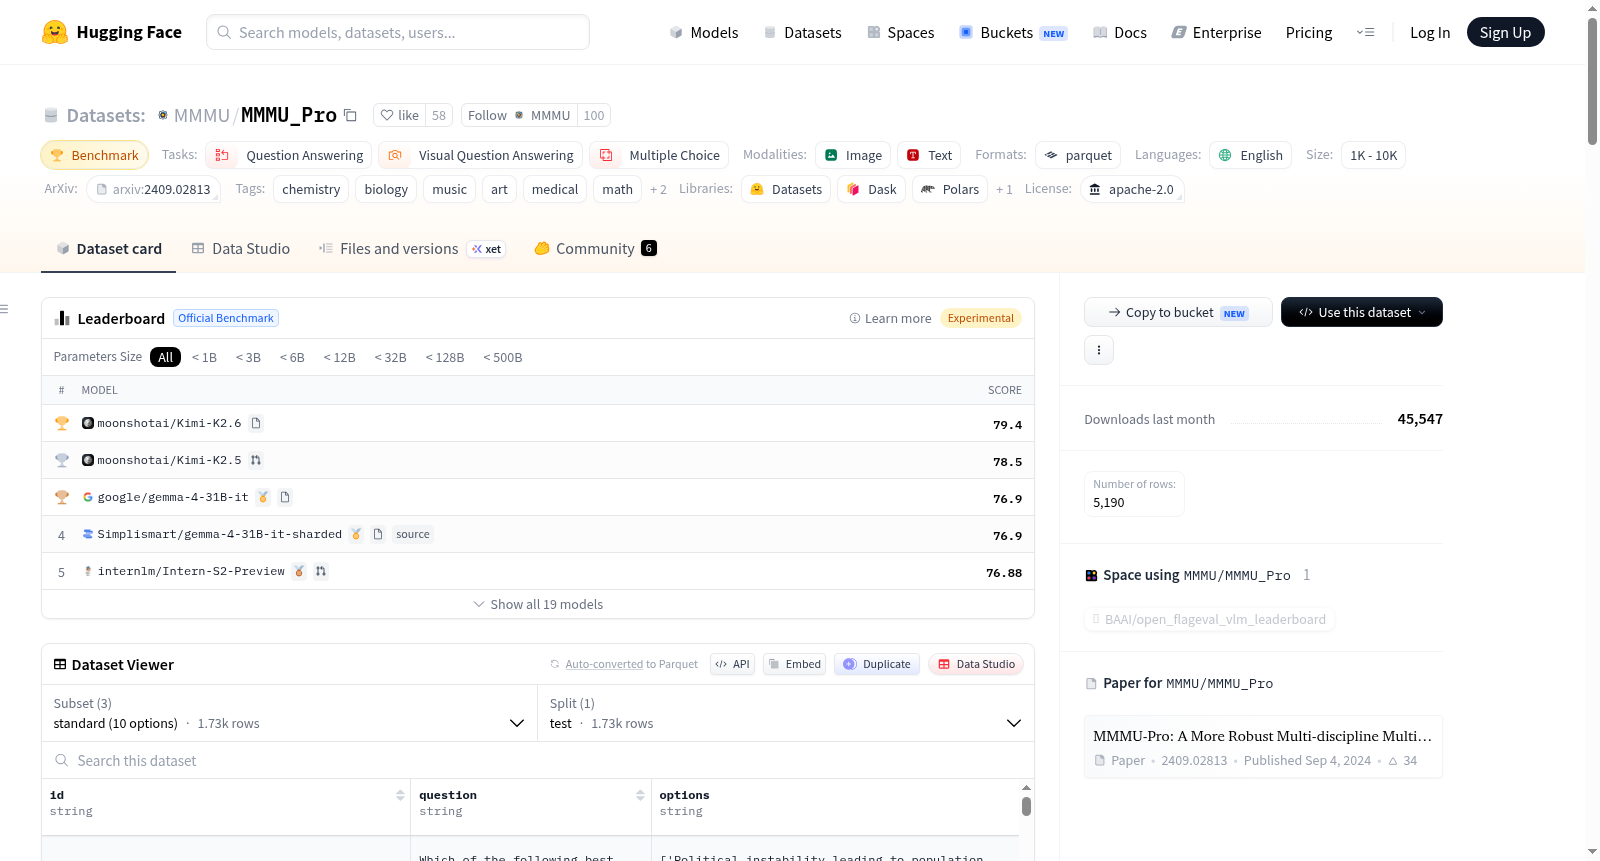
Task: Like the MMMU_Pro dataset
Action: 399,115
